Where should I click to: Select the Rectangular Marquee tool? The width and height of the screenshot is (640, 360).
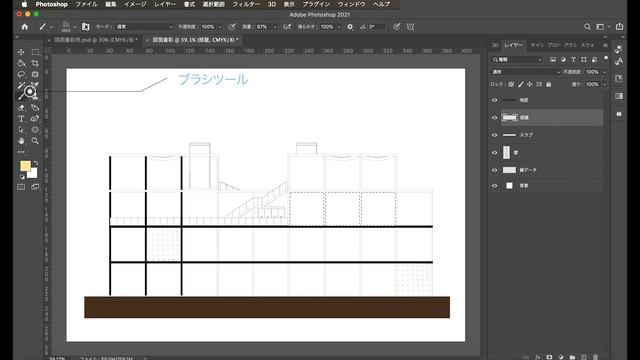click(36, 52)
